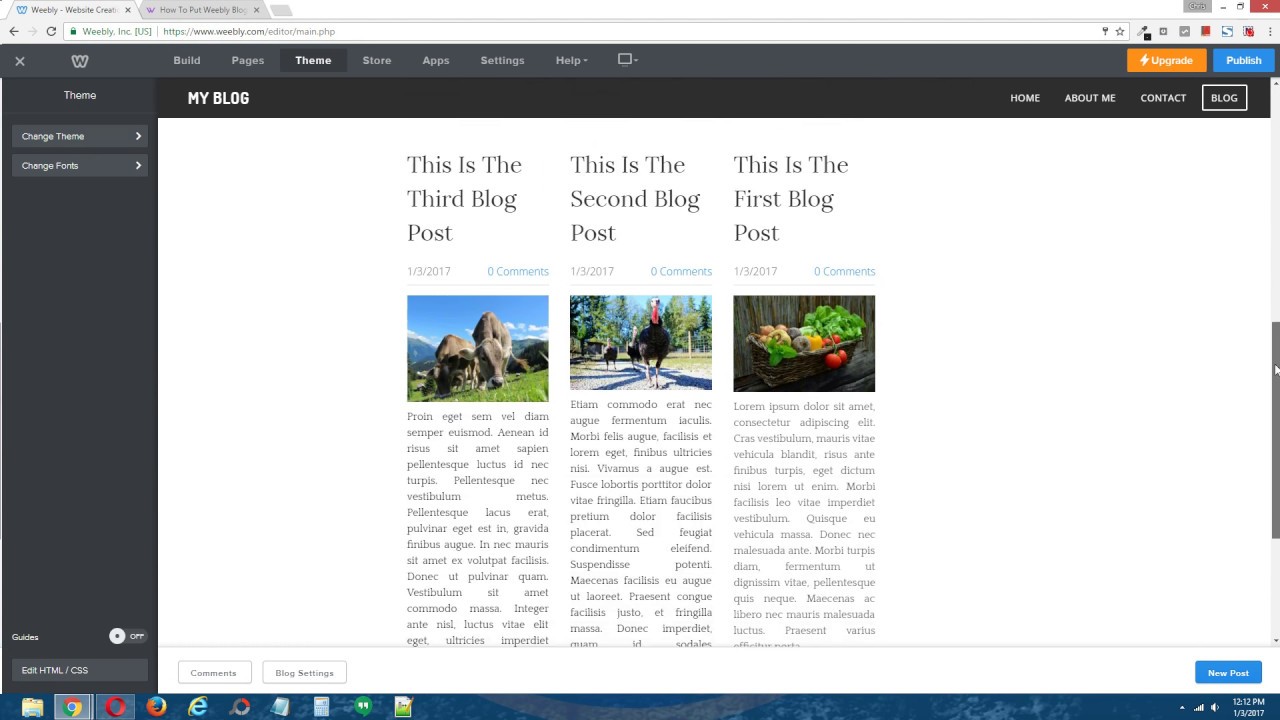
Task: Close the editor with the X icon
Action: 19,61
